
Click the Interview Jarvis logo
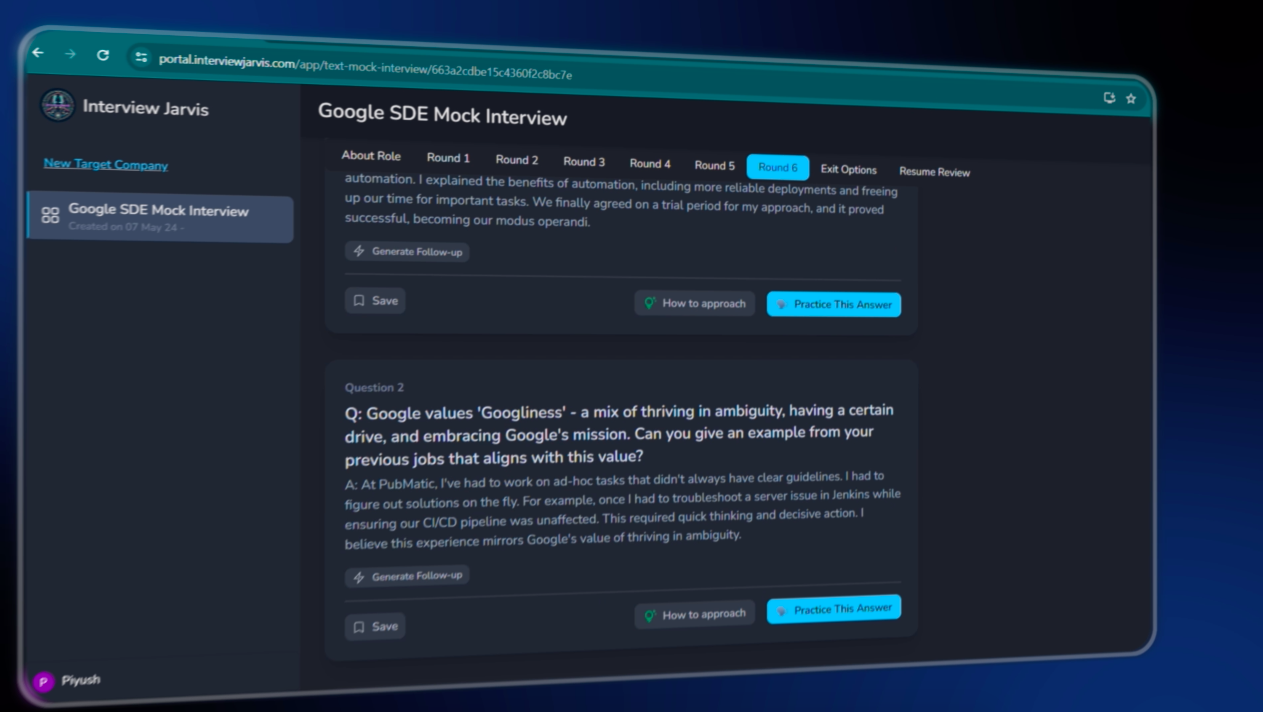coord(57,105)
